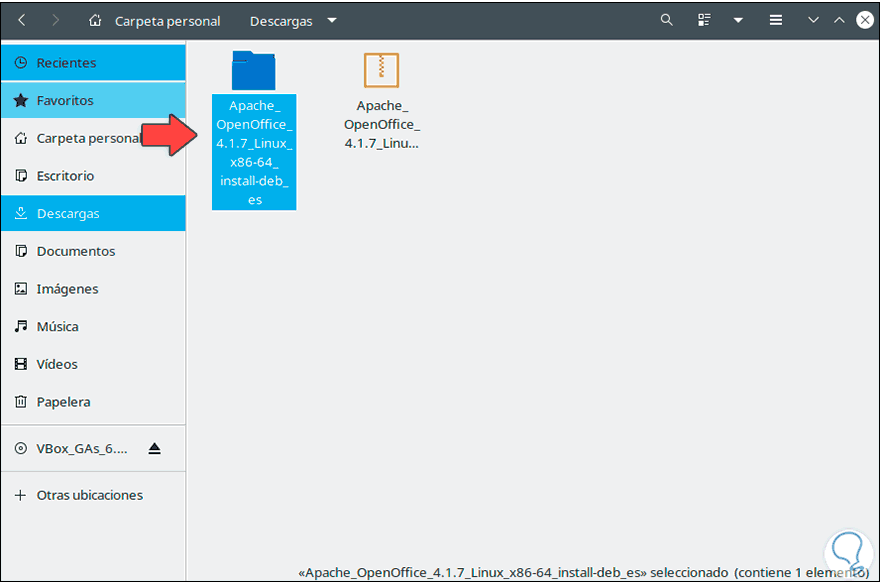Click Descargas in the path bar
The height and width of the screenshot is (584, 880).
coord(281,21)
